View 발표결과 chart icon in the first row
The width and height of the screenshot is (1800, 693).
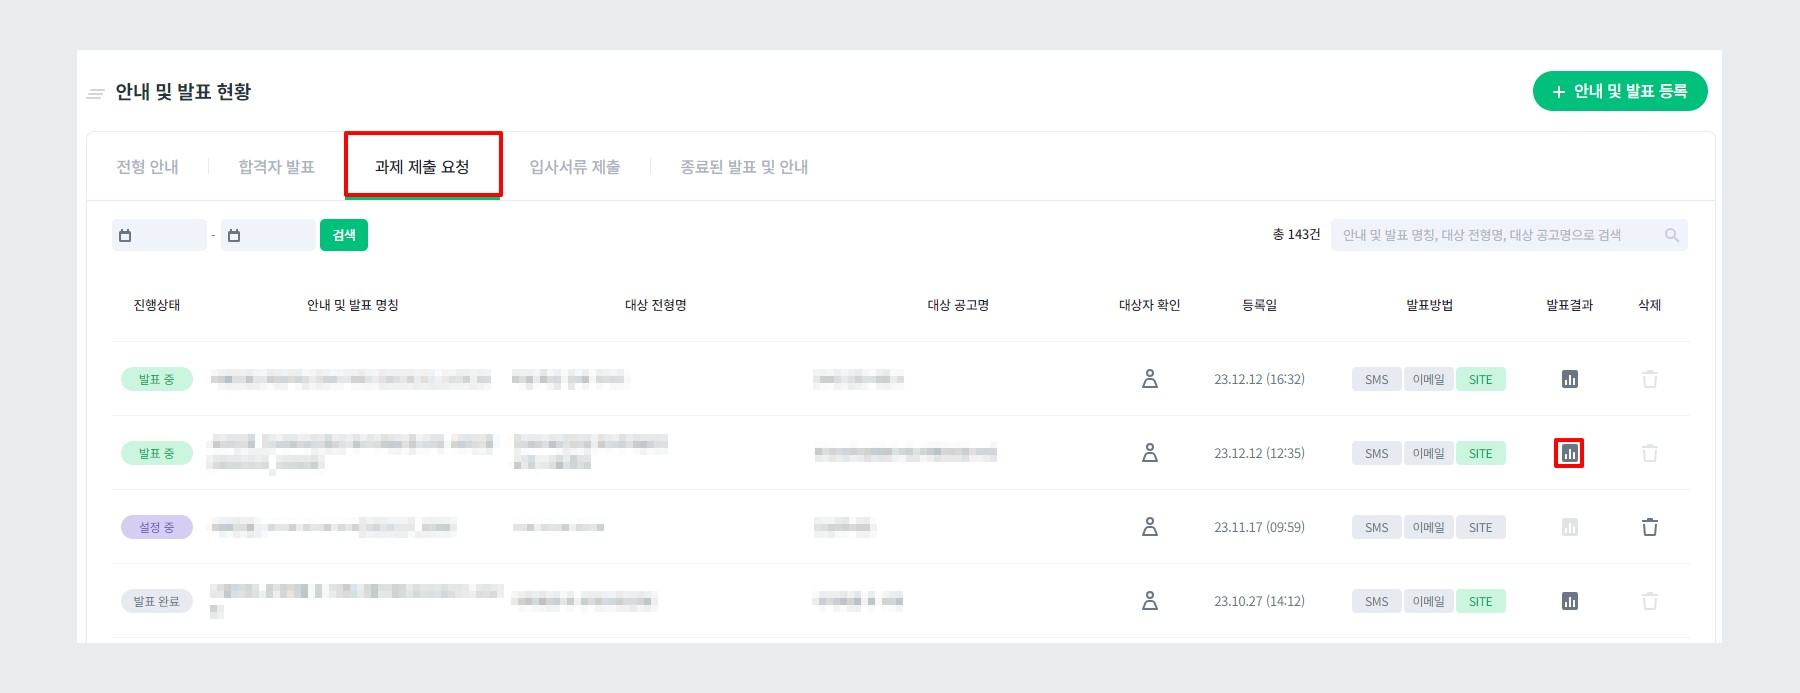click(x=1568, y=379)
